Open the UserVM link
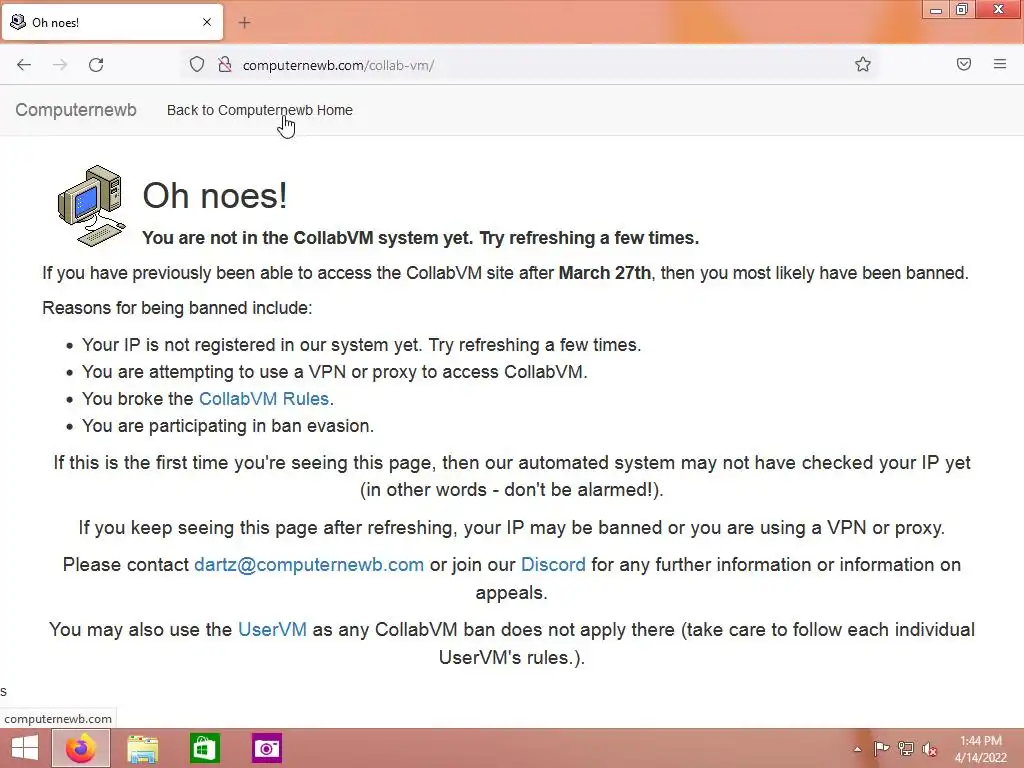 point(272,630)
